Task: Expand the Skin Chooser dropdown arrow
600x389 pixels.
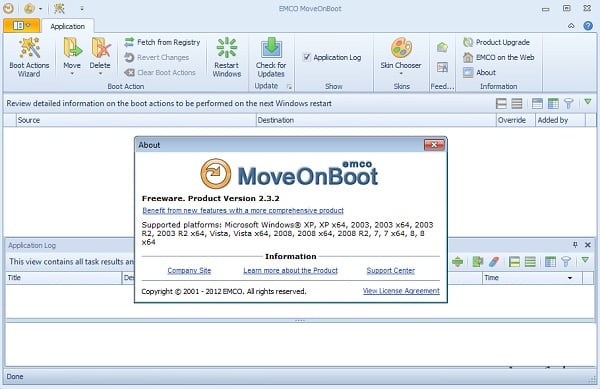Action: coord(401,73)
